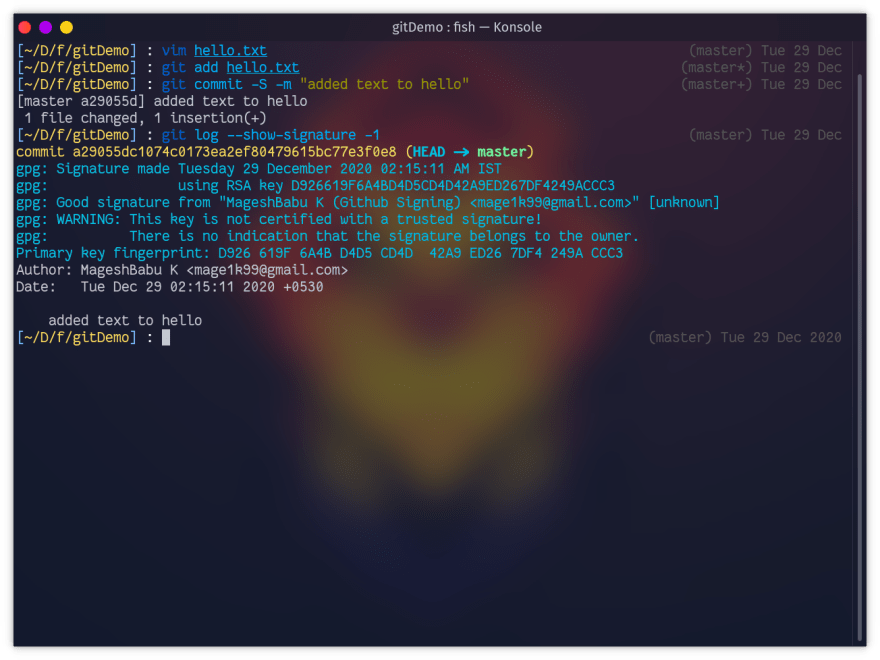Click the purple window control button
This screenshot has width=880, height=660.
click(x=45, y=27)
